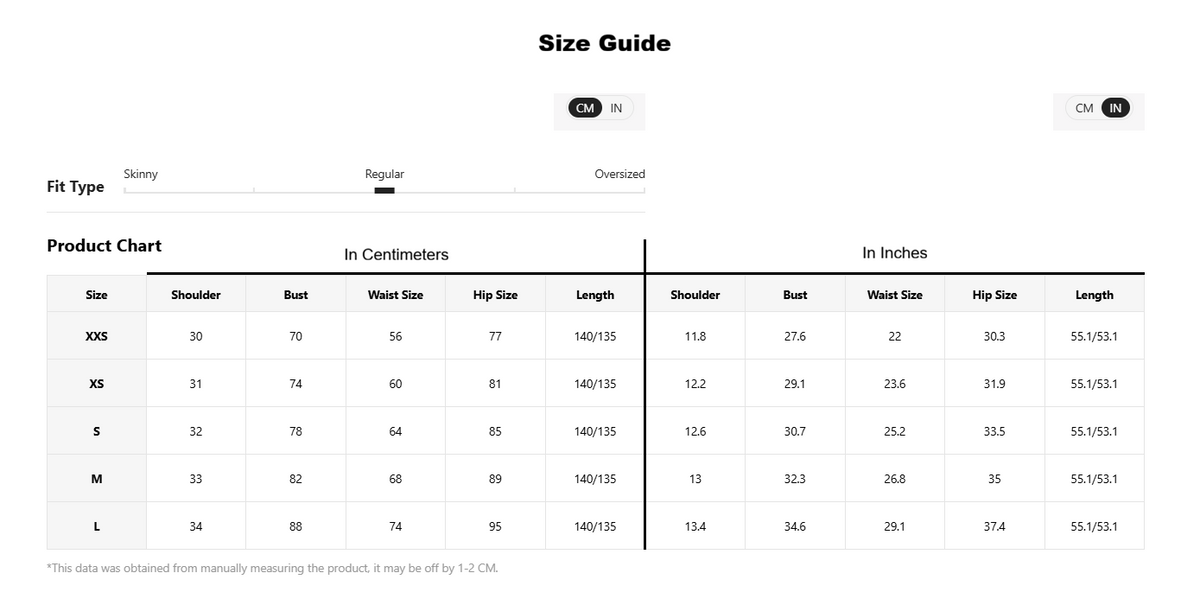Viewport: 1200px width, 605px height.
Task: Click the Oversized fit label
Action: [620, 174]
